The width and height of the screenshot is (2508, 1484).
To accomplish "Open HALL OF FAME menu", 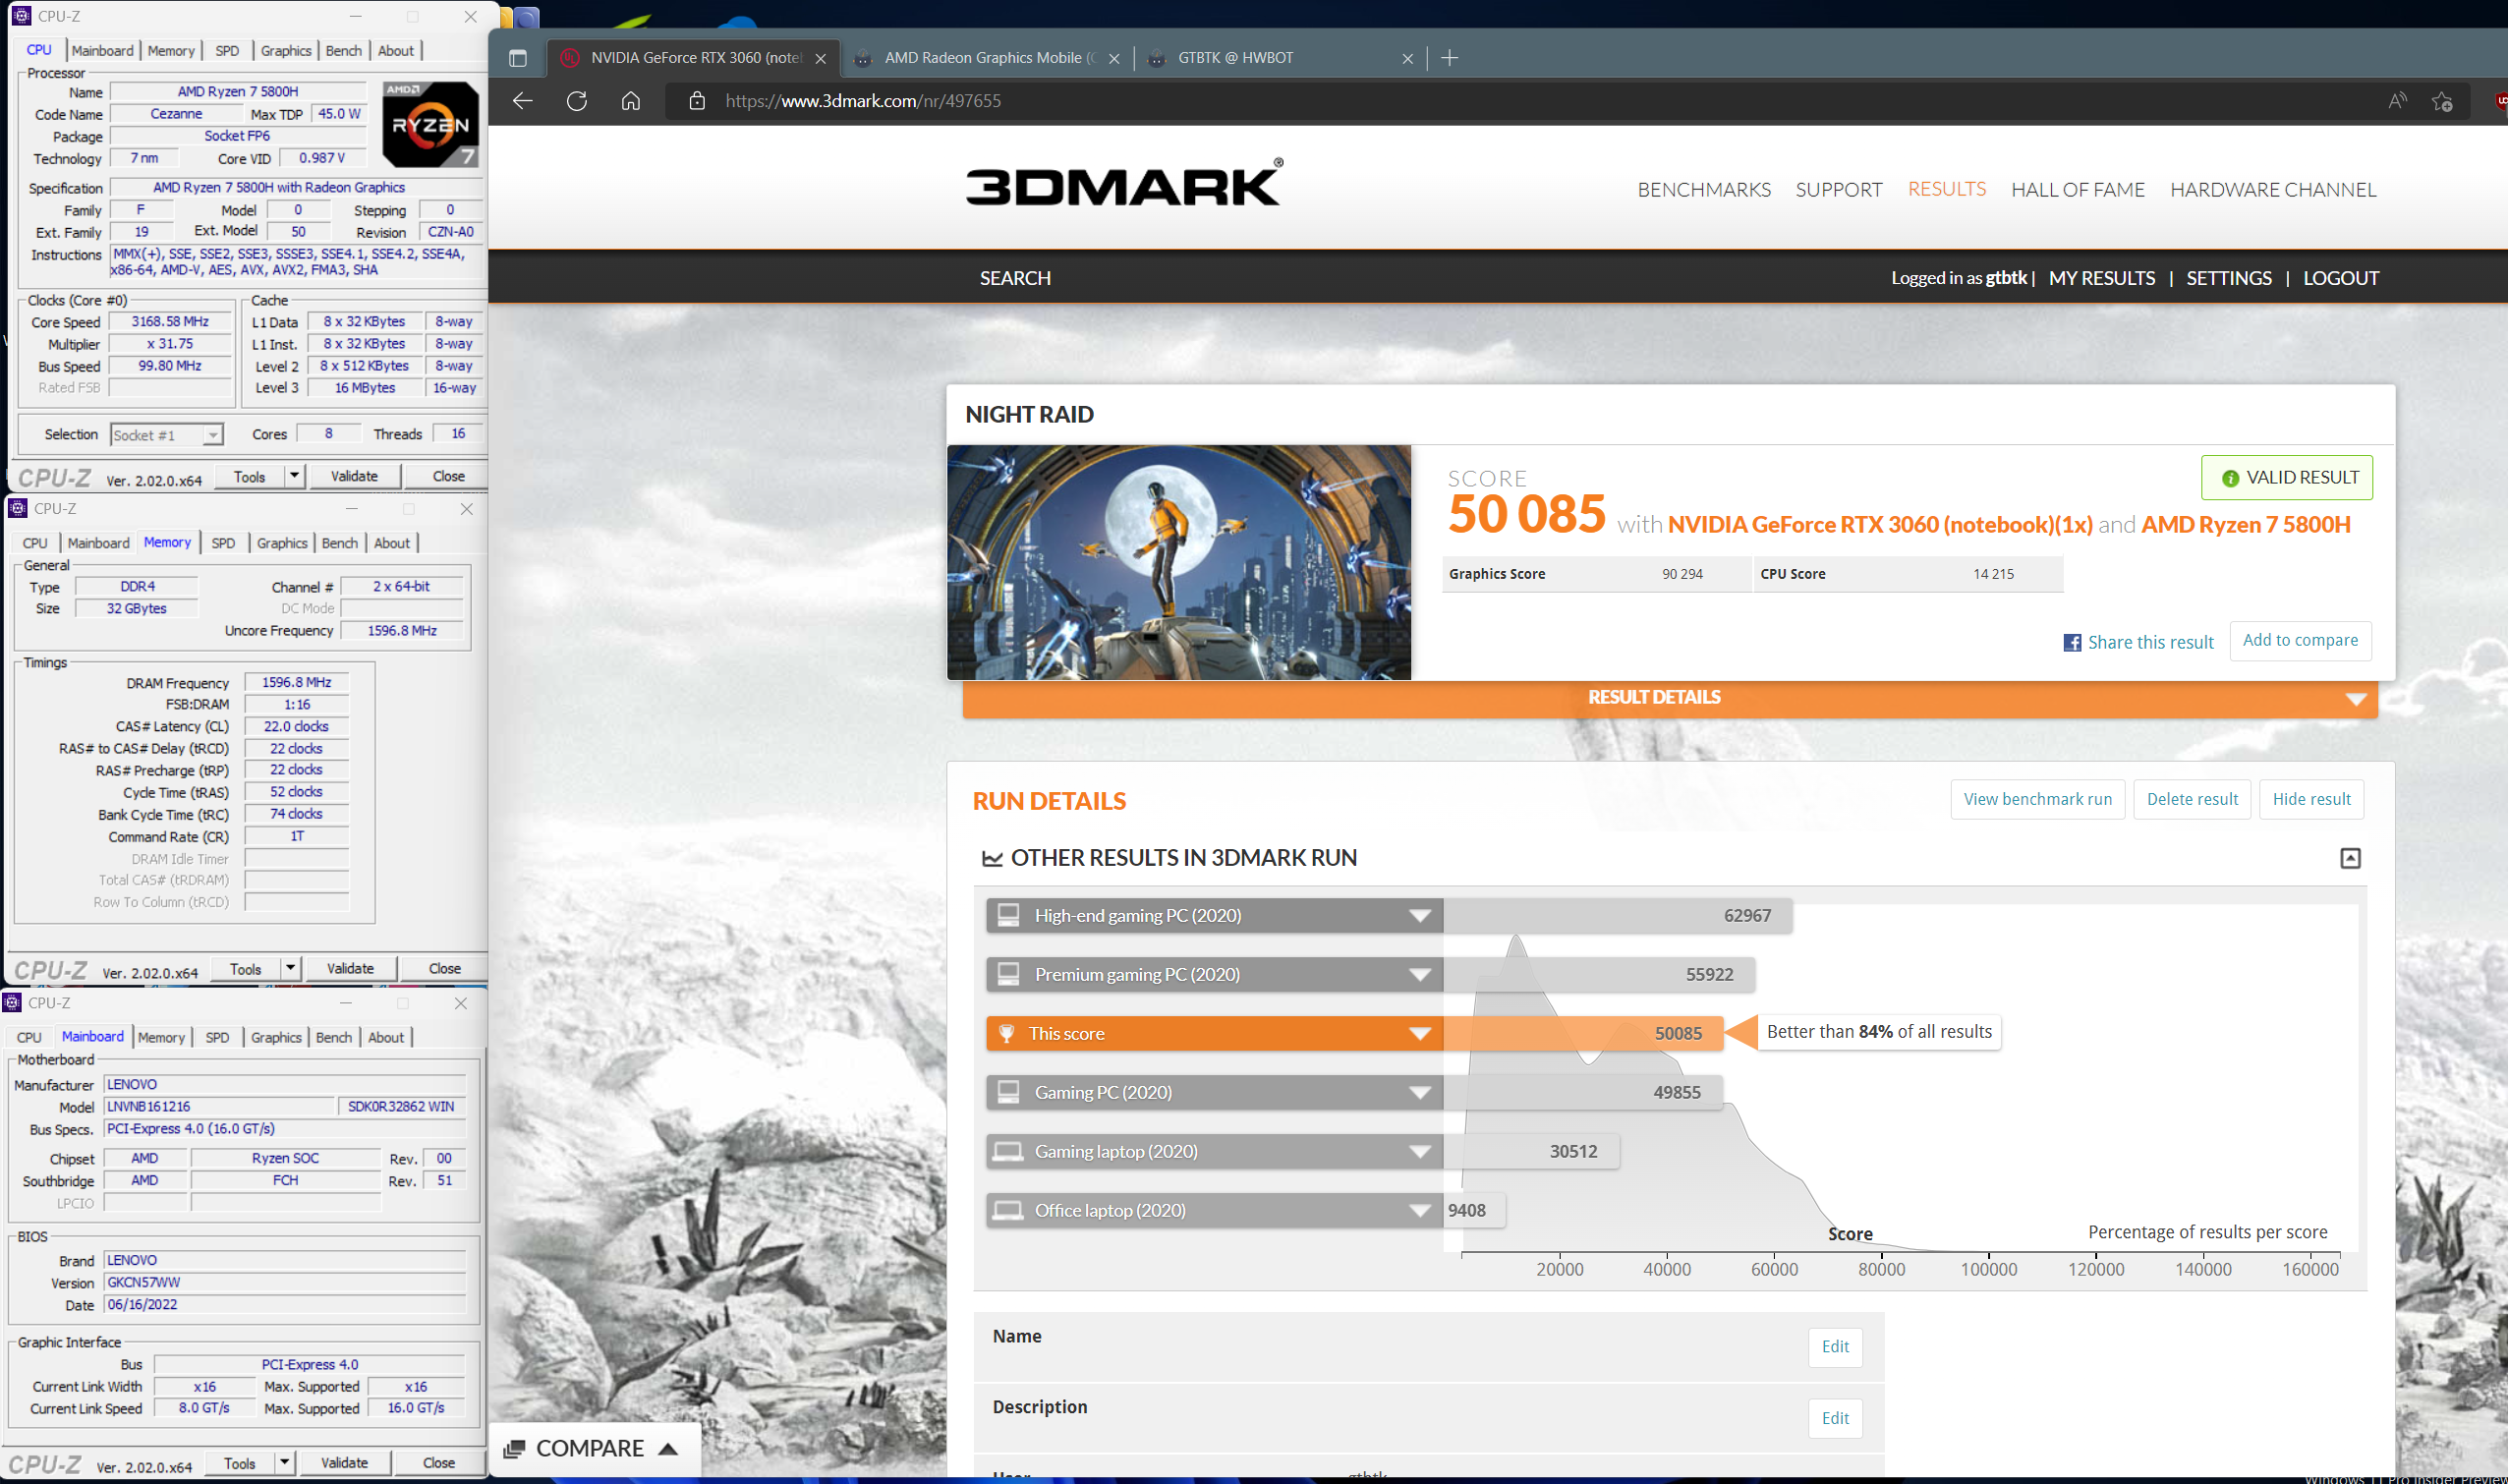I will coord(2078,189).
